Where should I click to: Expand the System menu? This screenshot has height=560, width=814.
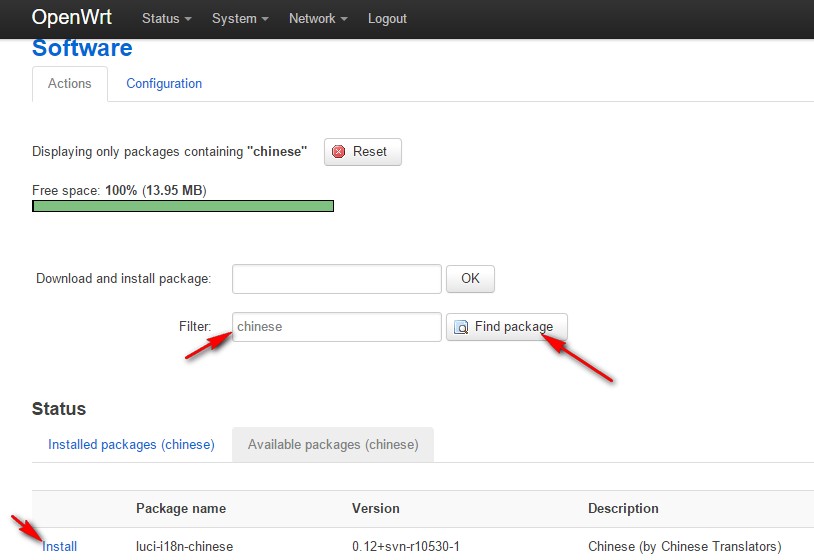pos(240,19)
